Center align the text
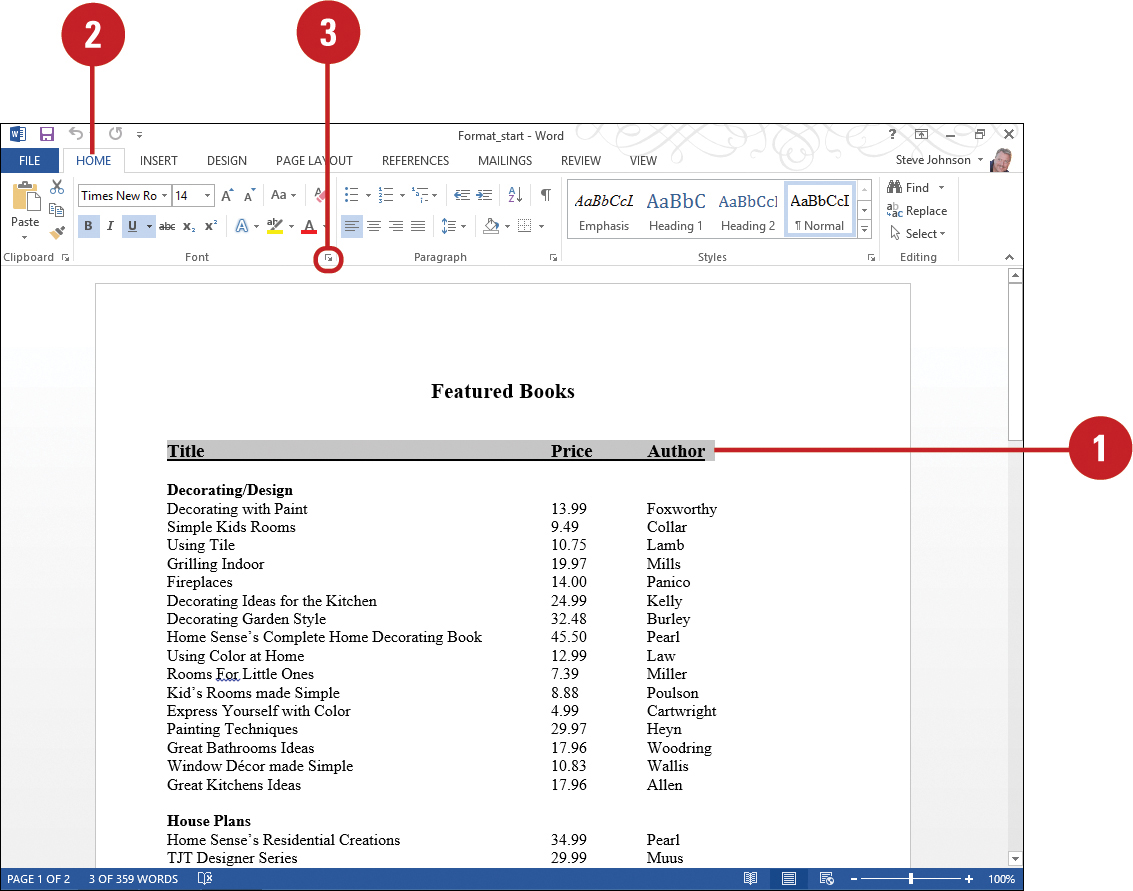The height and width of the screenshot is (891, 1133). point(374,226)
